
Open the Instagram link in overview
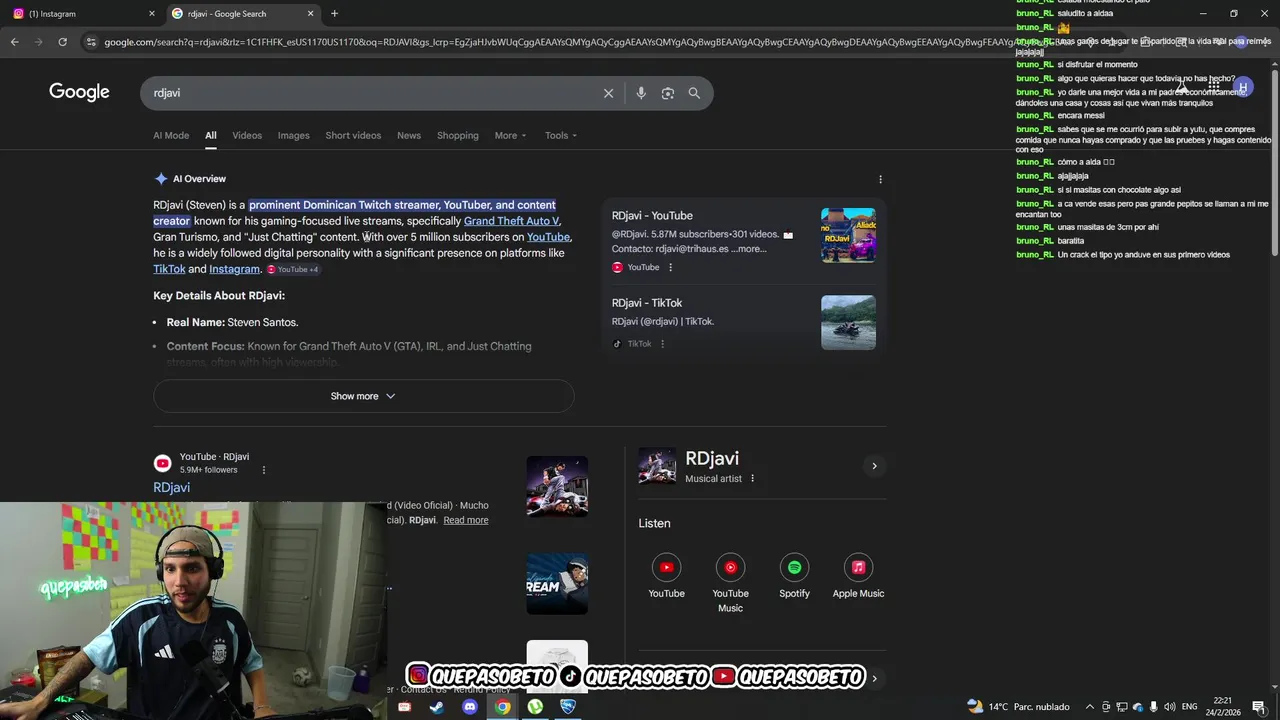(x=234, y=269)
